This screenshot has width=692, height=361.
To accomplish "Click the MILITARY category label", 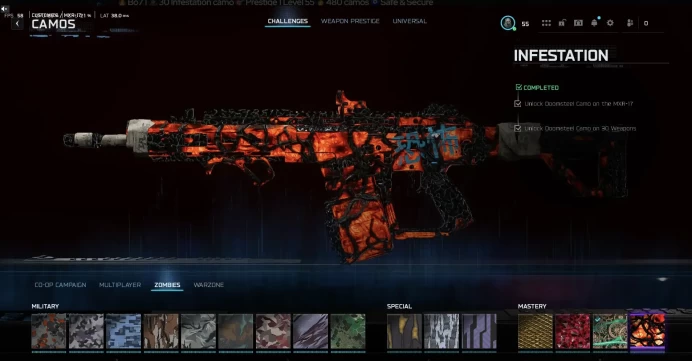I will (45, 306).
